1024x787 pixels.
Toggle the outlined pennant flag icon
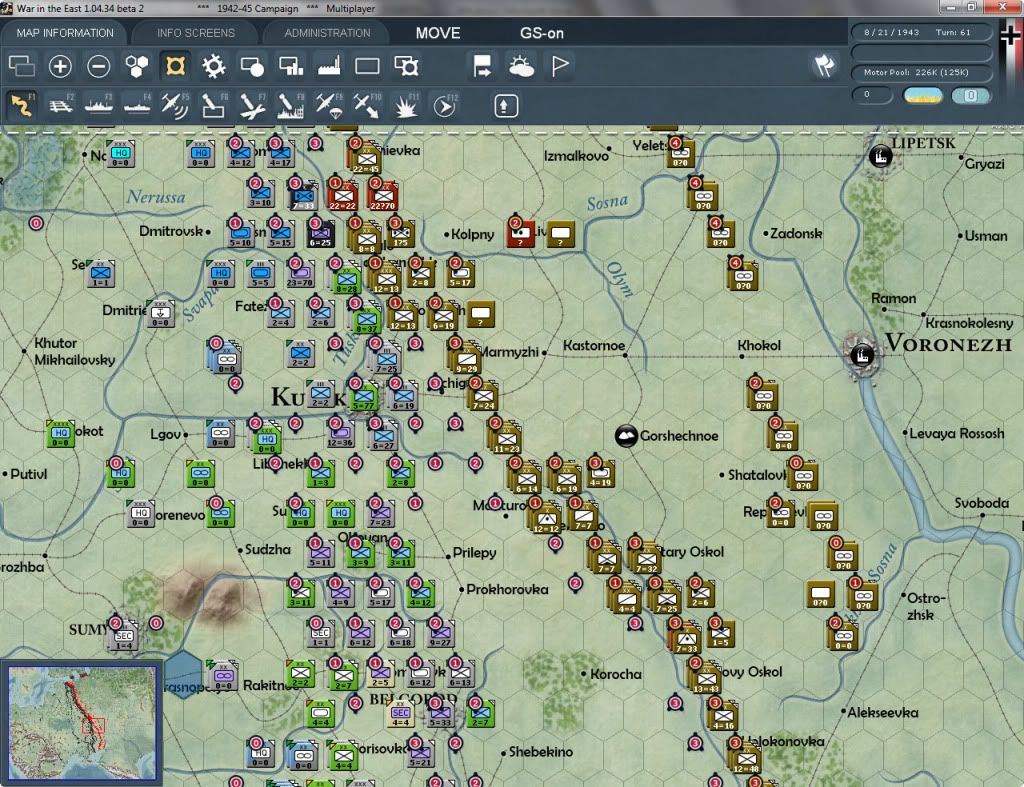point(560,66)
